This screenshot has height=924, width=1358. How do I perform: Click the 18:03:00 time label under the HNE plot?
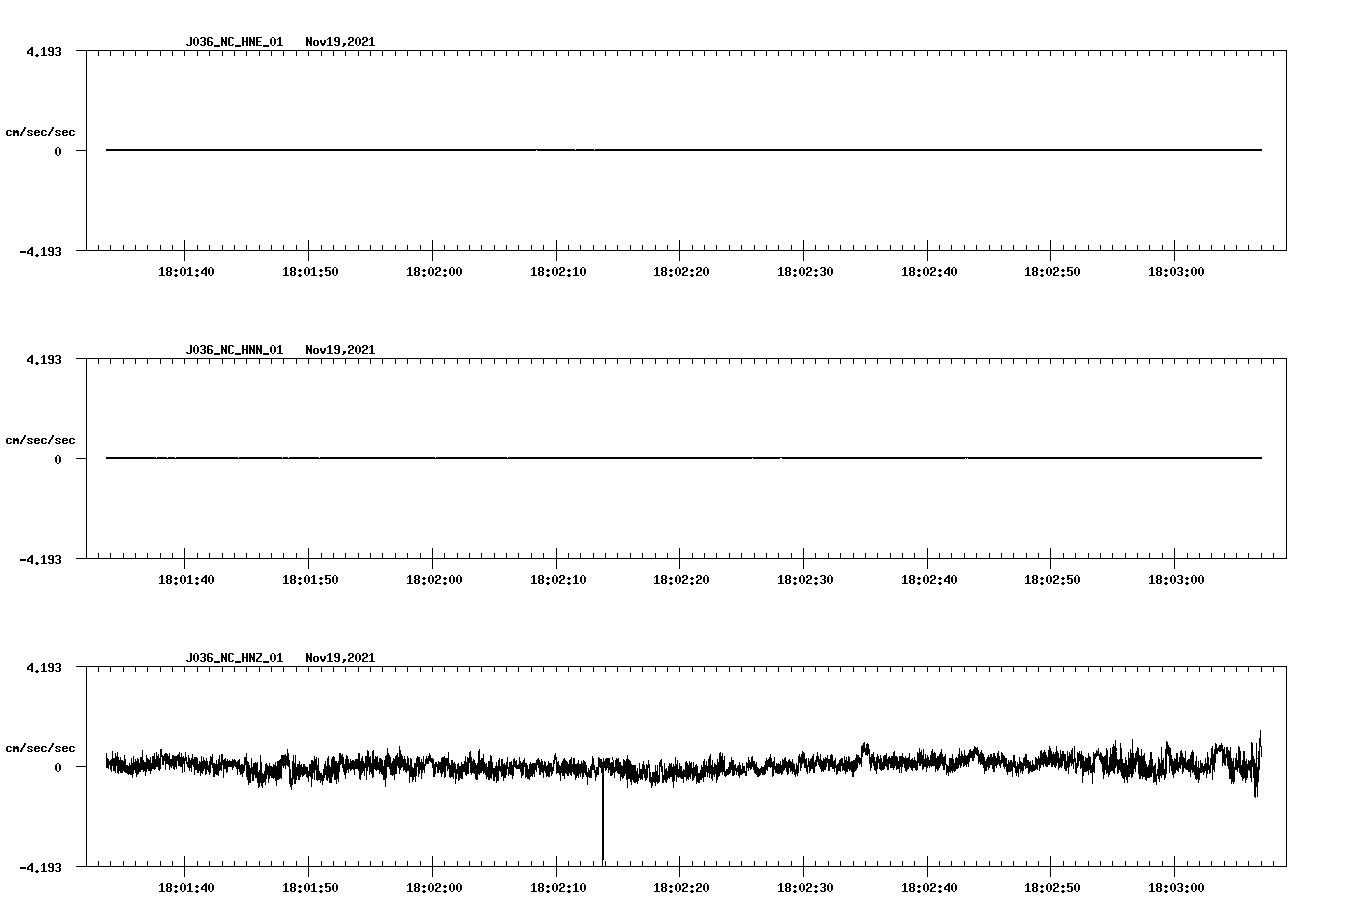1176,272
